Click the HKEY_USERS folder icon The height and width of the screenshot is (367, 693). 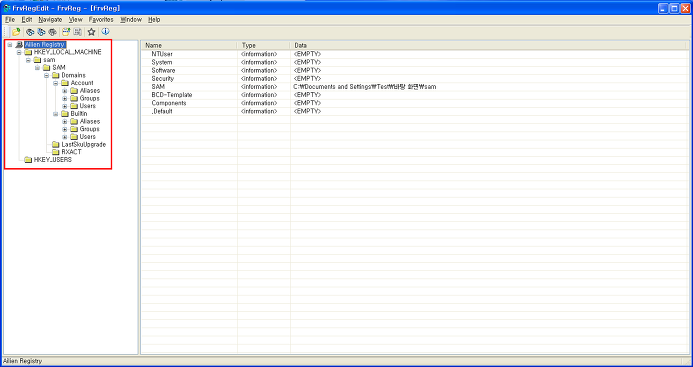pyautogui.click(x=28, y=160)
